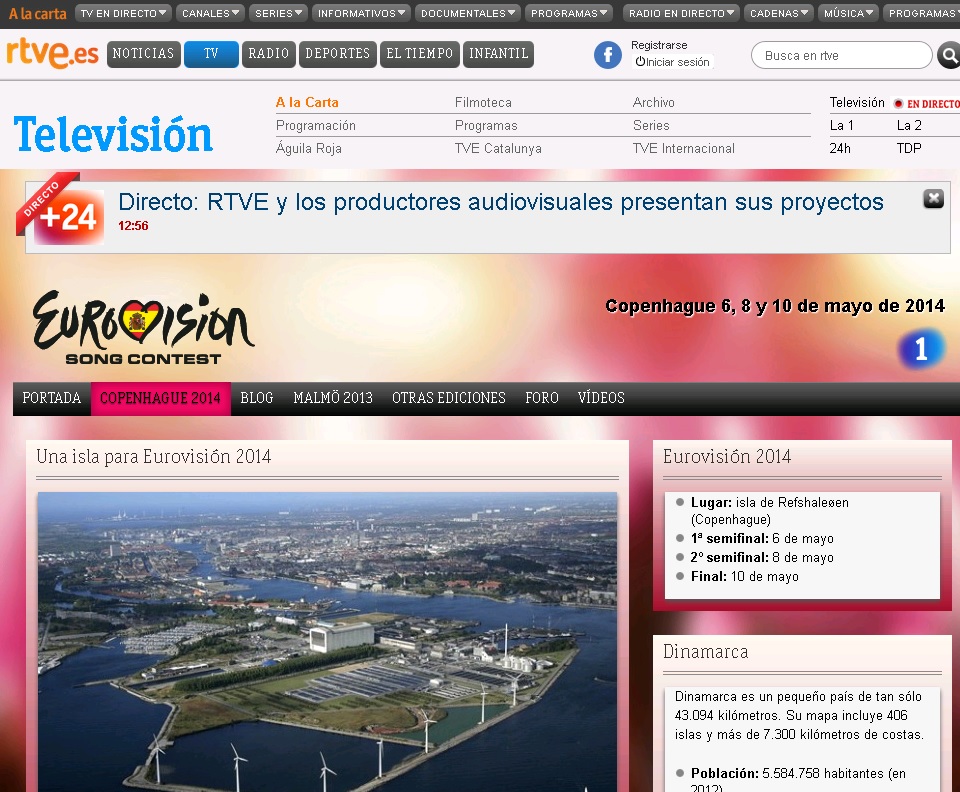Open the Filmoteca link
The height and width of the screenshot is (792, 960).
coord(483,102)
